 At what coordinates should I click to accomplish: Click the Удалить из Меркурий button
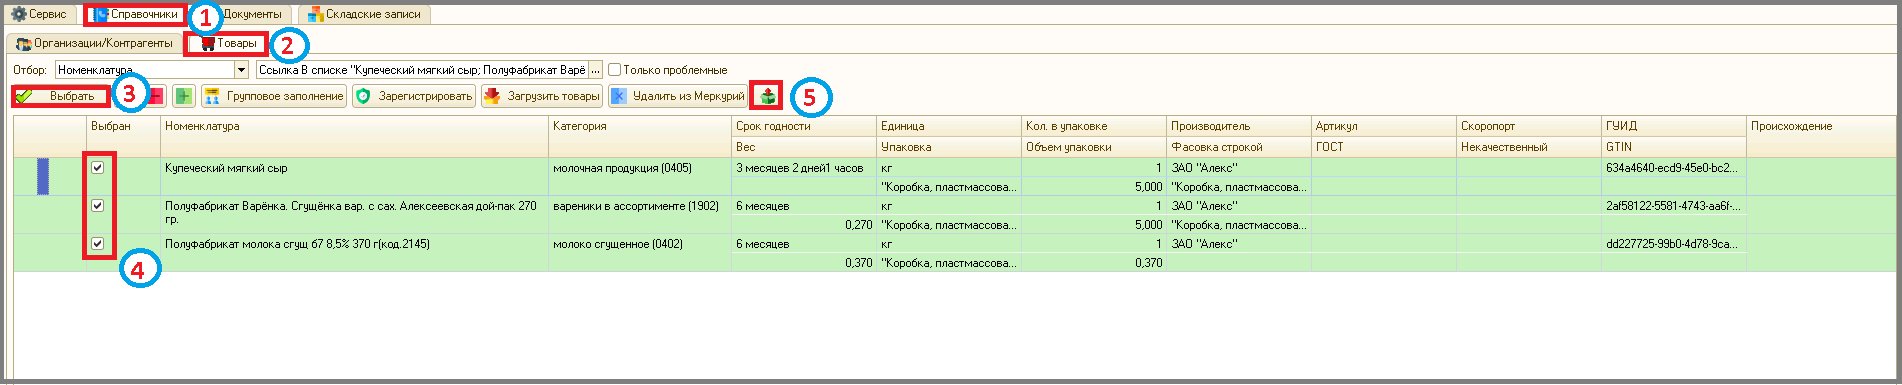pos(677,96)
